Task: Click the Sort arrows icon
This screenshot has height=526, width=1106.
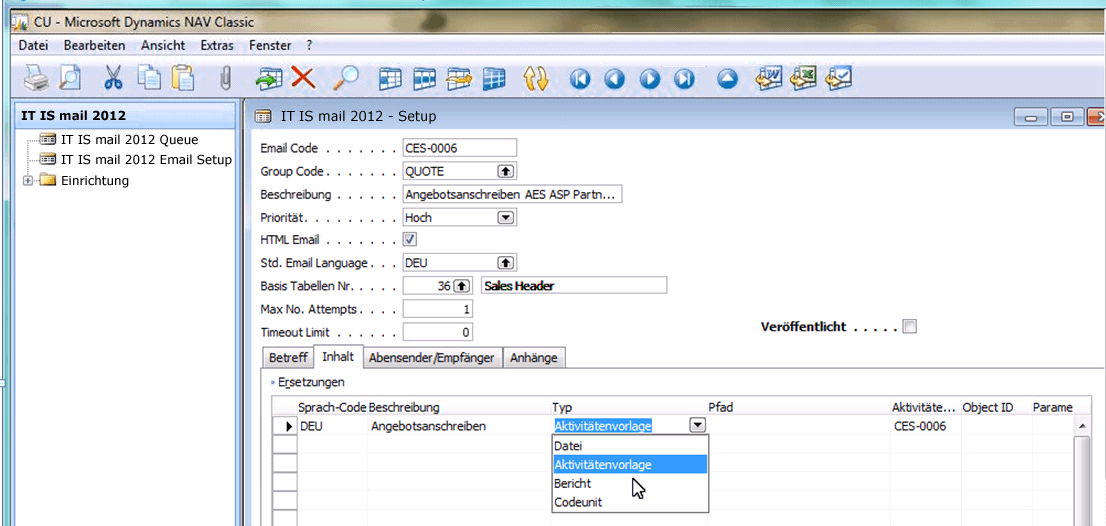Action: [x=536, y=78]
